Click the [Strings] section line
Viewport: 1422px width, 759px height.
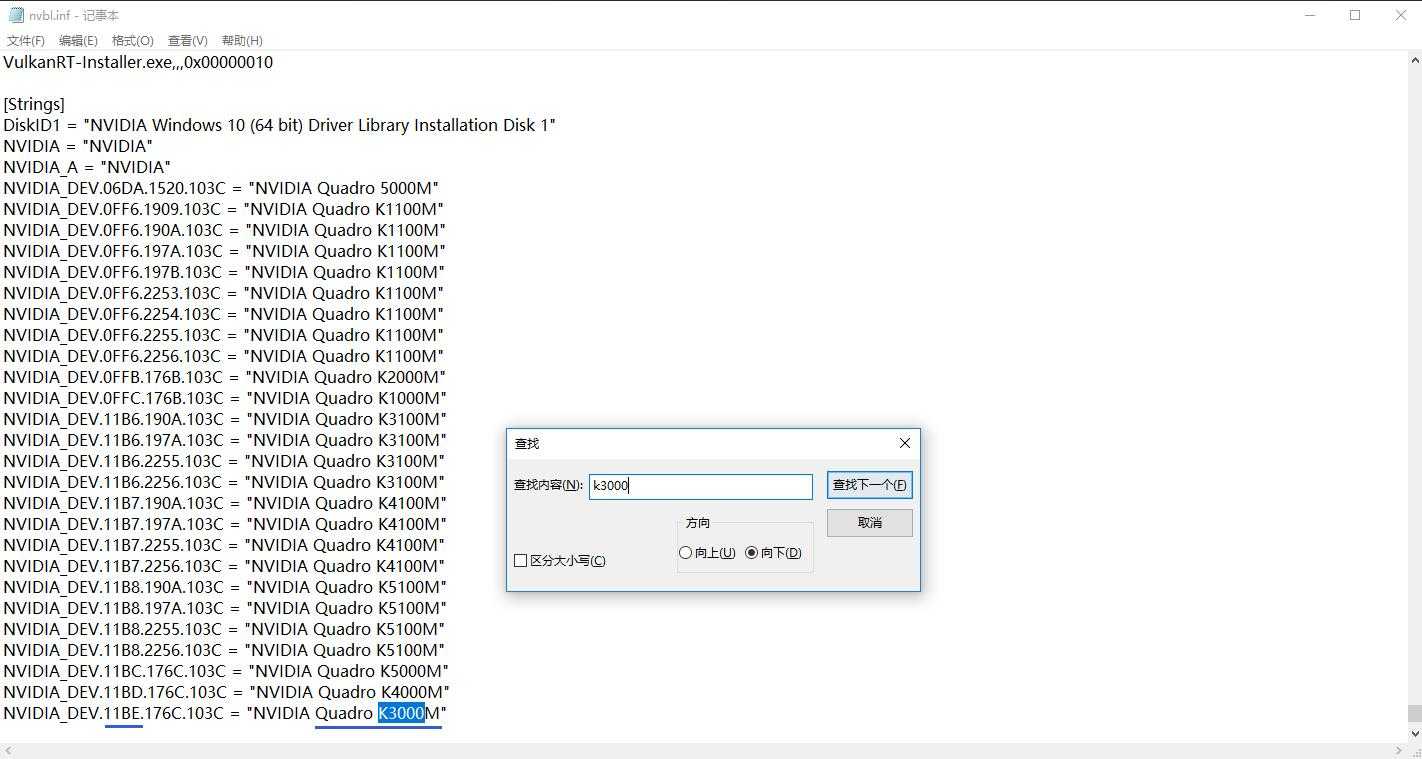(x=34, y=104)
